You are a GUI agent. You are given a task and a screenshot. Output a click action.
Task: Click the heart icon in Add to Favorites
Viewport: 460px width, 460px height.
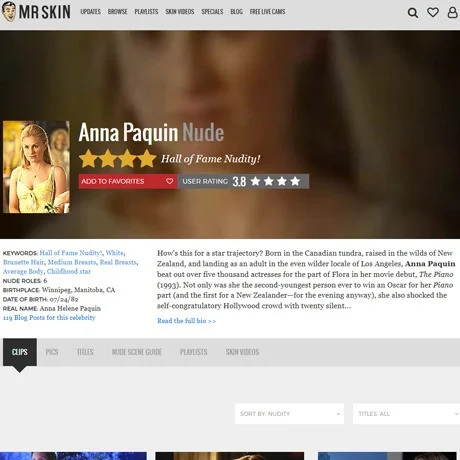(x=169, y=181)
